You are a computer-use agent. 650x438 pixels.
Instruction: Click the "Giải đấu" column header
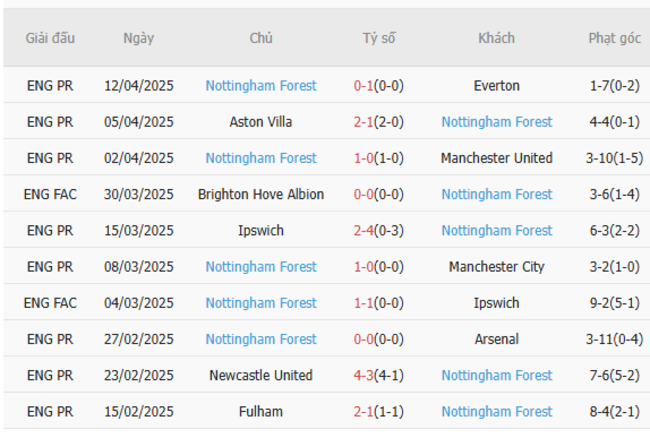50,39
